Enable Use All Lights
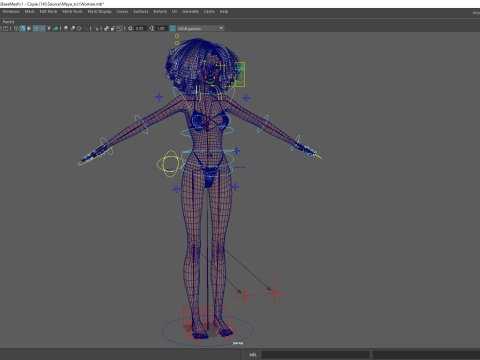The height and width of the screenshot is (360, 480). click(x=49, y=28)
